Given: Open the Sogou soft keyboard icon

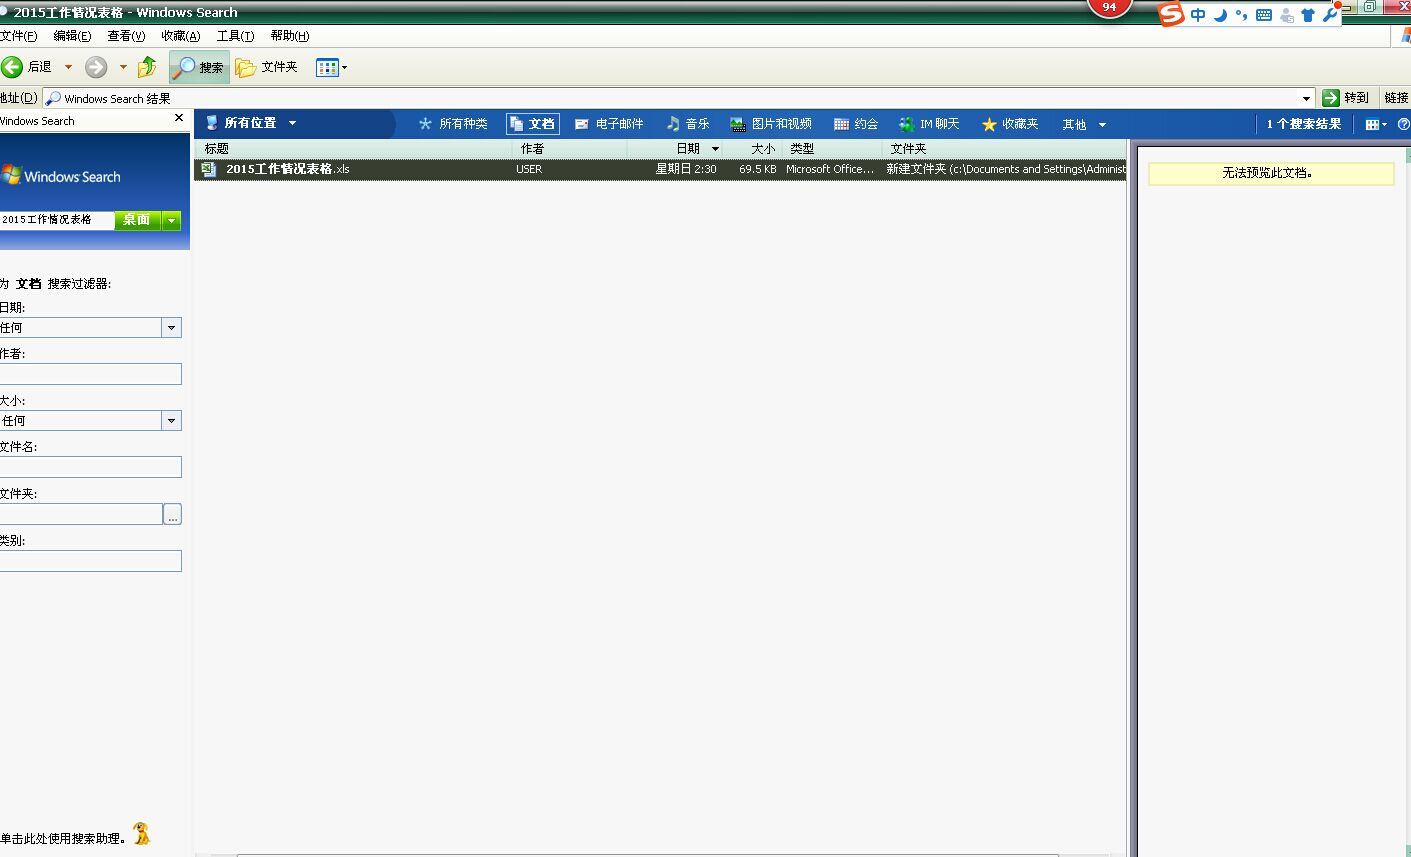Looking at the screenshot, I should 1264,15.
